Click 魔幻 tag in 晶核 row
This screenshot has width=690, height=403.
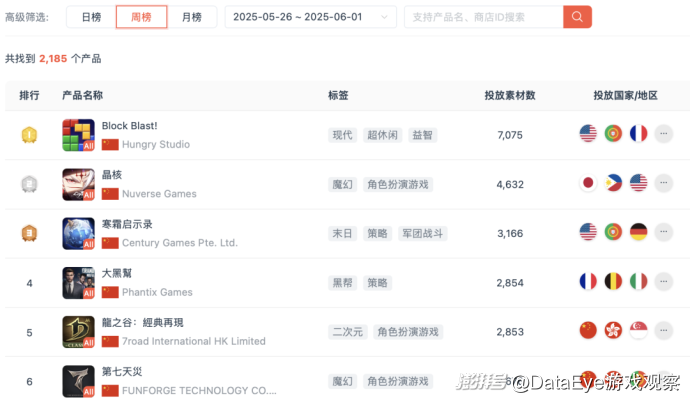[x=342, y=184]
